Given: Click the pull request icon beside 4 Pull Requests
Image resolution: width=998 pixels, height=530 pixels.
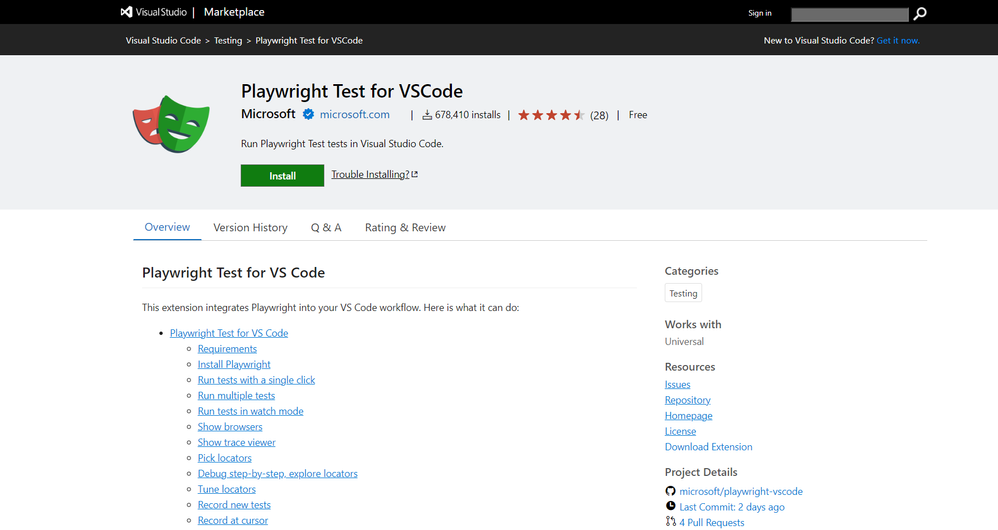Looking at the screenshot, I should coord(670,522).
